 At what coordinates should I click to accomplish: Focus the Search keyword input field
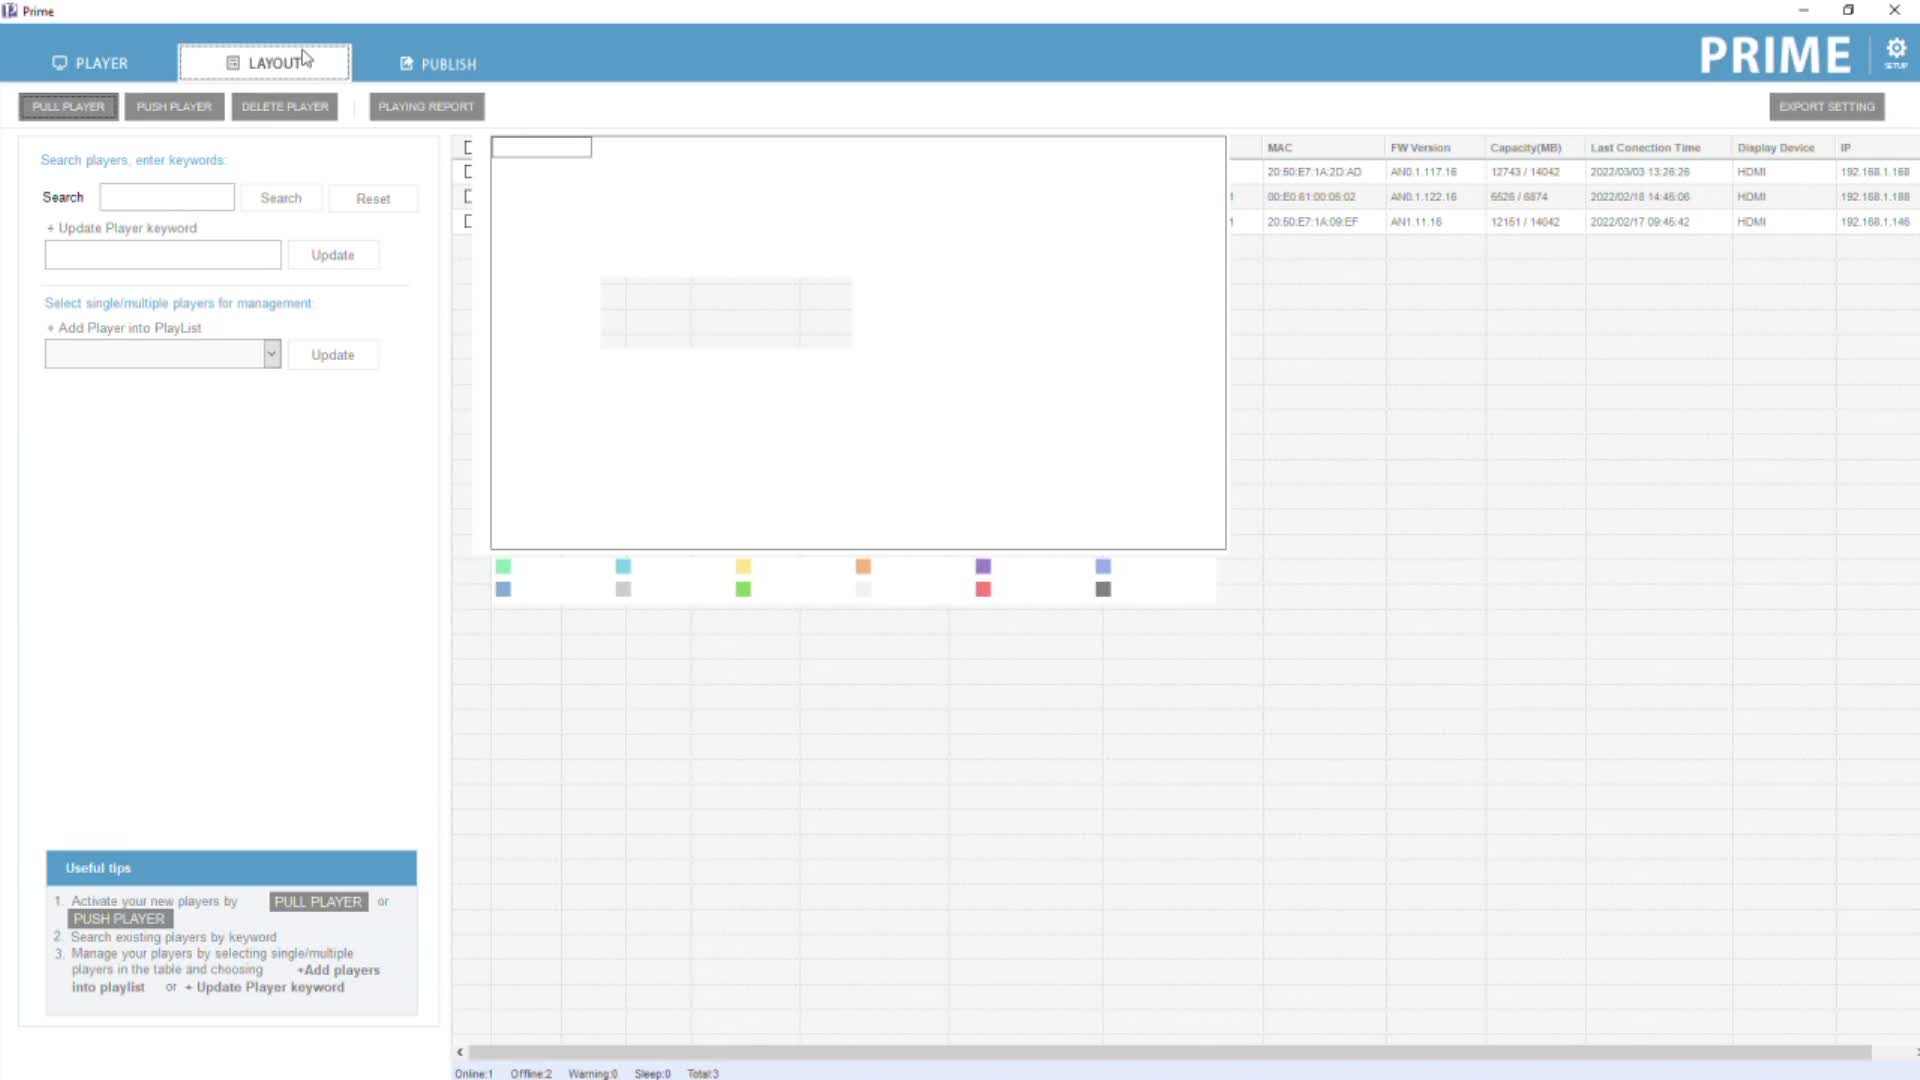[x=167, y=197]
